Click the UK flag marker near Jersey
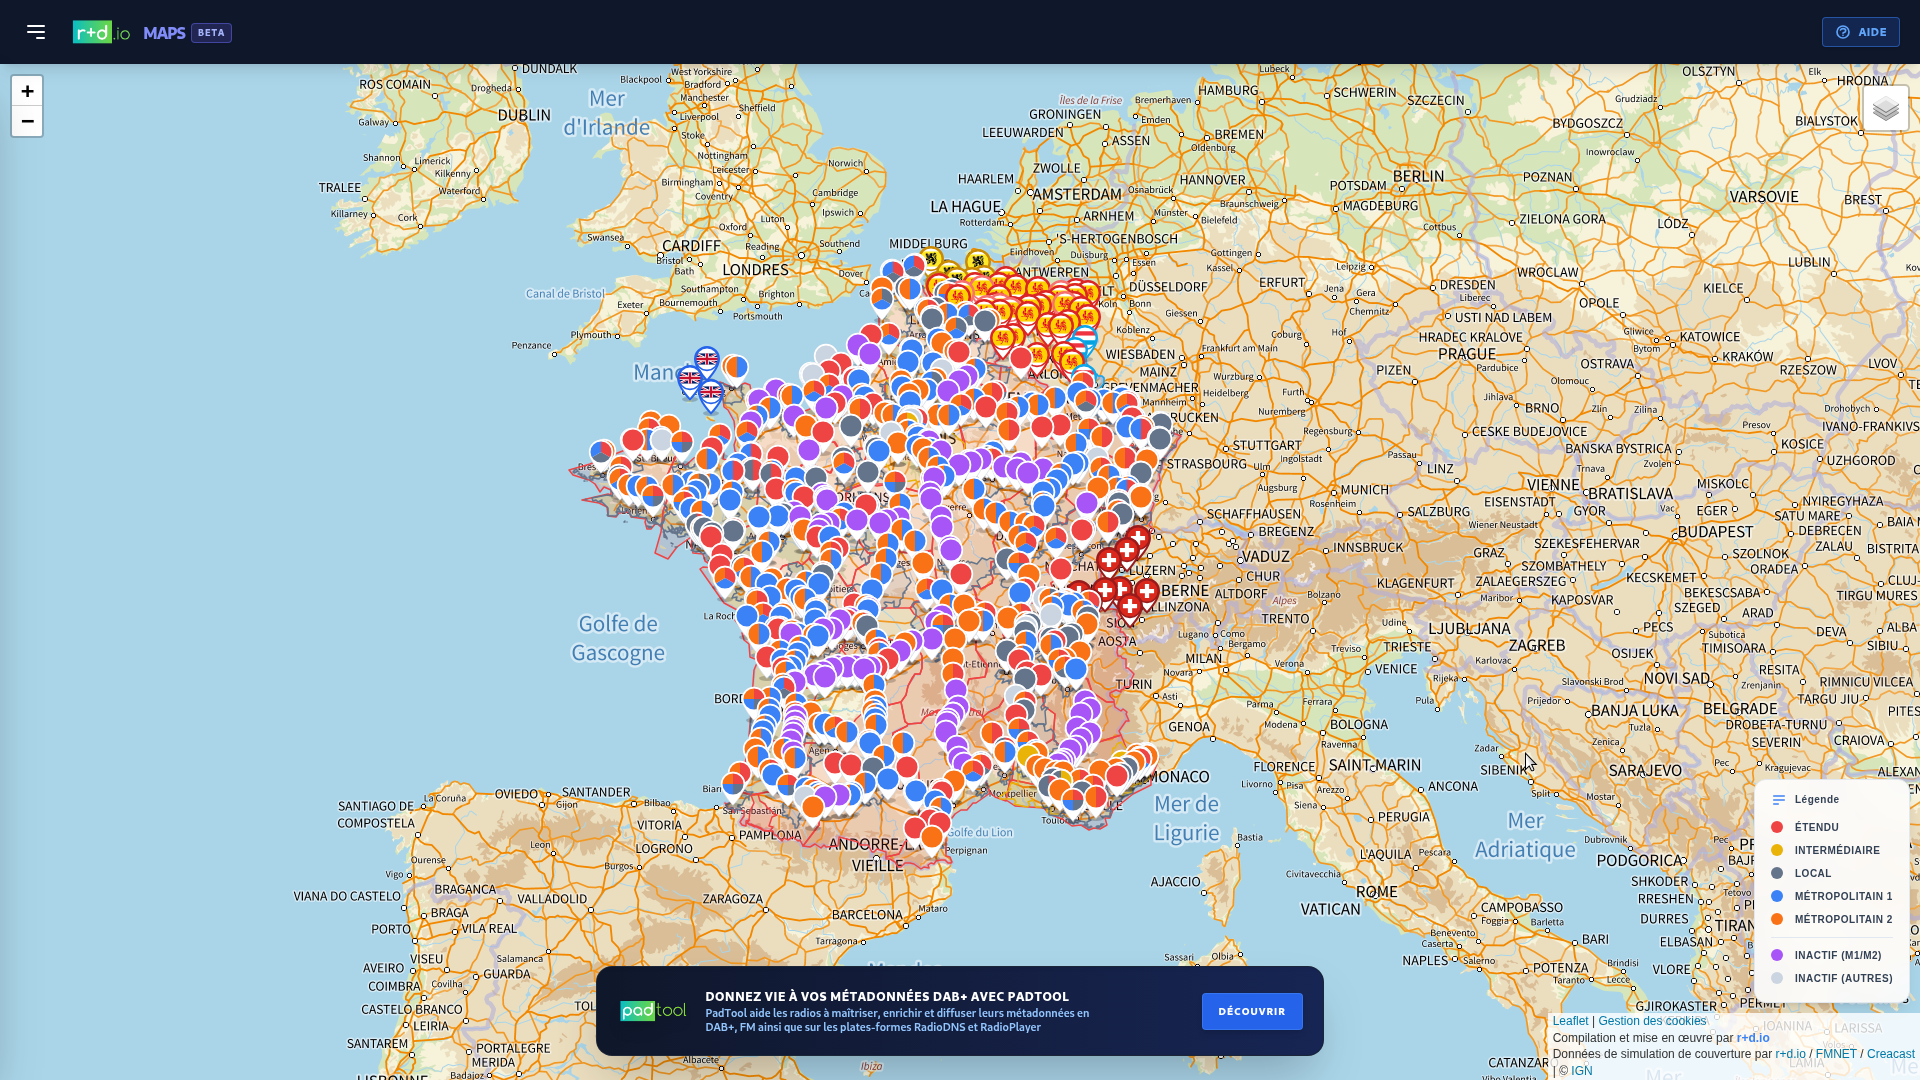Viewport: 1920px width, 1080px height. click(710, 392)
